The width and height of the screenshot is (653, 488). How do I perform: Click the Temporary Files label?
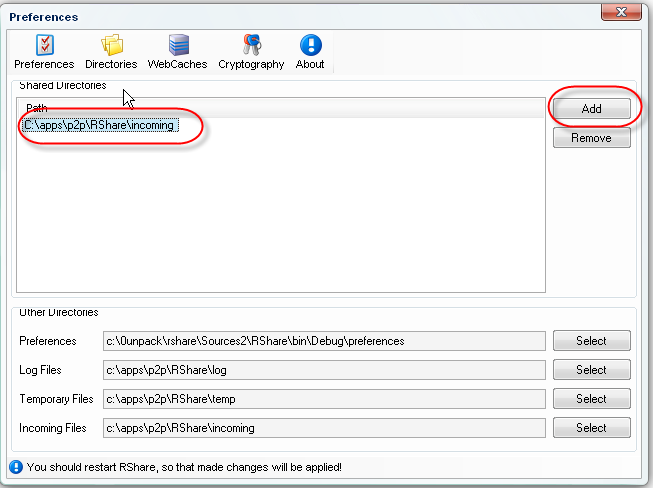[x=56, y=399]
